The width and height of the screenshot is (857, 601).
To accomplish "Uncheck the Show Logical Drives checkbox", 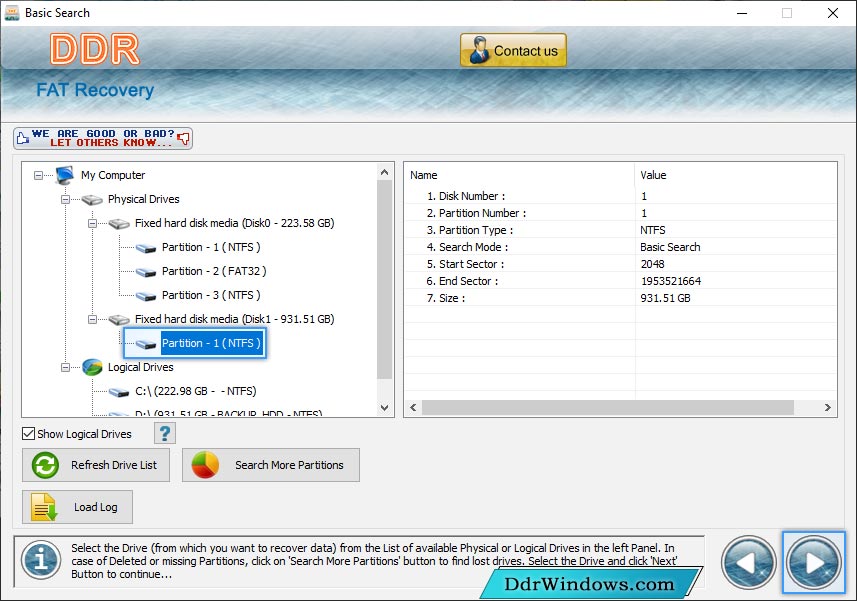I will click(x=29, y=434).
